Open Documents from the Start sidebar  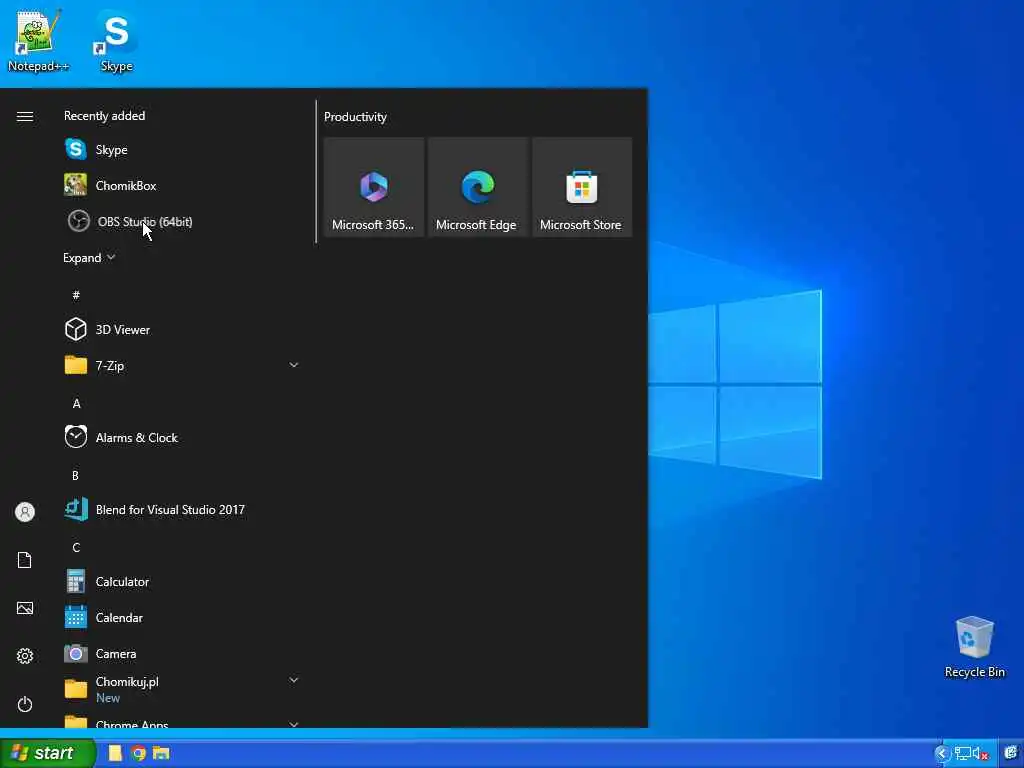click(x=25, y=560)
